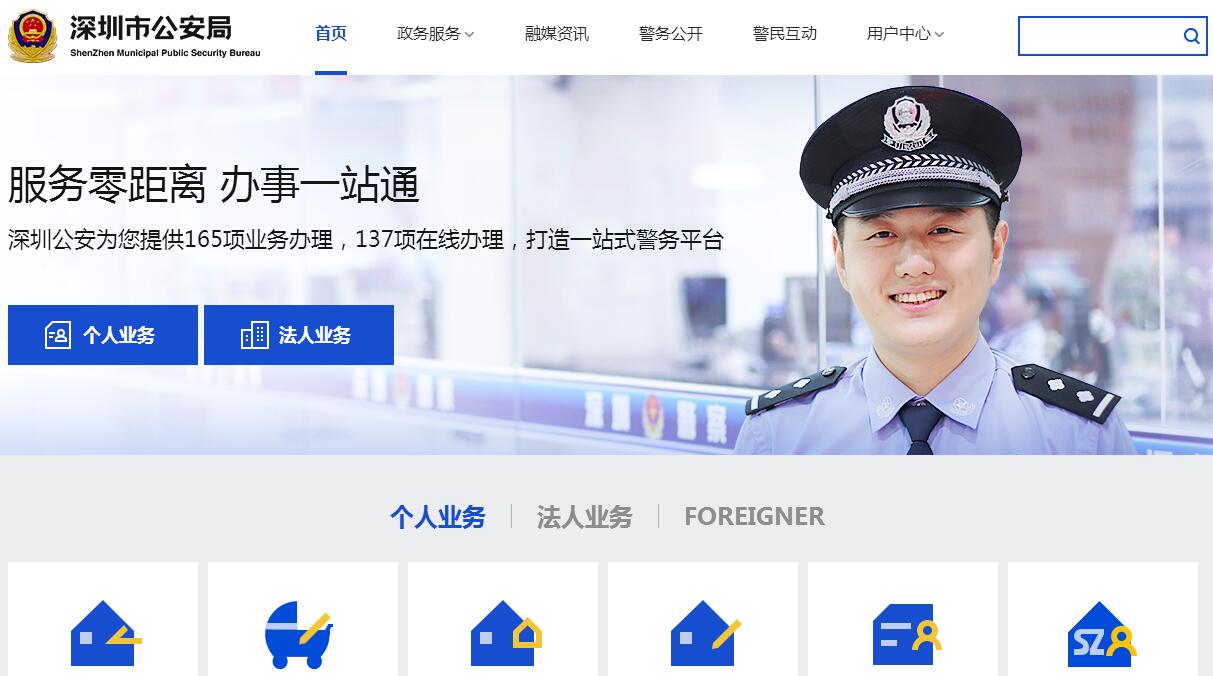Open the 警民互动 menu item
Image resolution: width=1213 pixels, height=676 pixels.
click(785, 34)
